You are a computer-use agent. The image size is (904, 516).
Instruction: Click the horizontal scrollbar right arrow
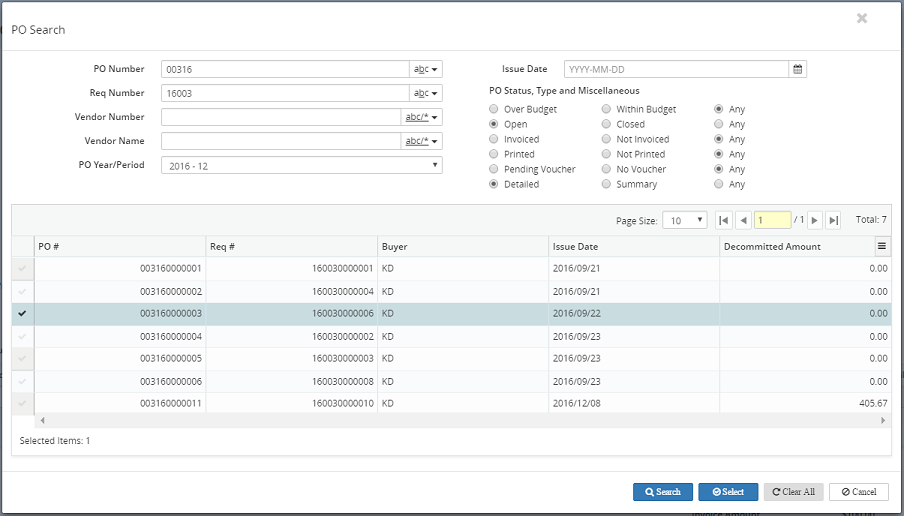(883, 420)
